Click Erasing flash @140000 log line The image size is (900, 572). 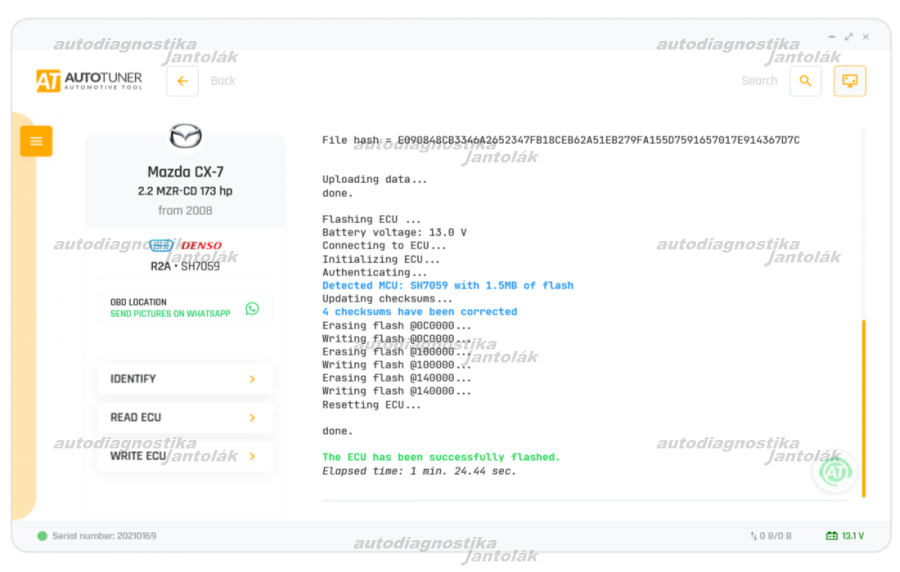pos(396,378)
